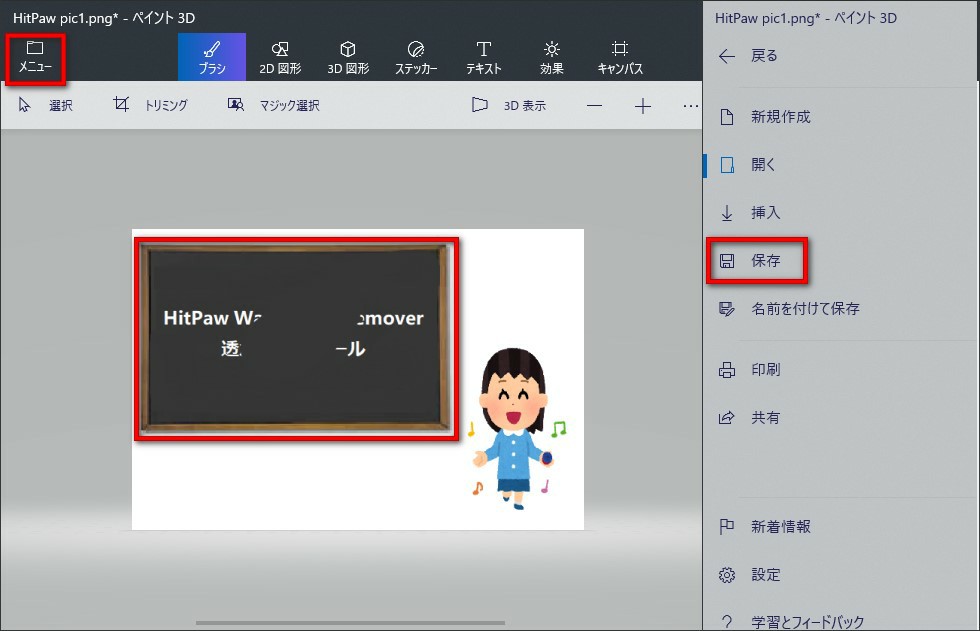The width and height of the screenshot is (980, 631).
Task: Open the キャンバス canvas tab
Action: [619, 57]
